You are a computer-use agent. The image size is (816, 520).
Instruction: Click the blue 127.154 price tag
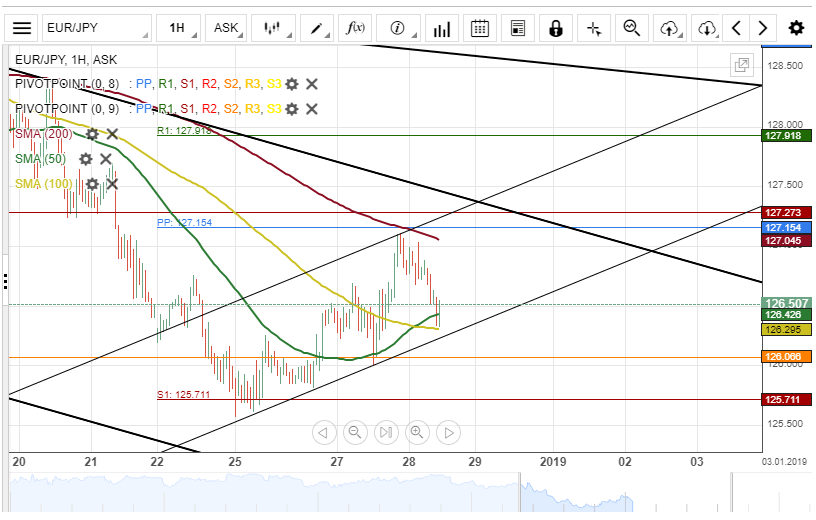(786, 227)
